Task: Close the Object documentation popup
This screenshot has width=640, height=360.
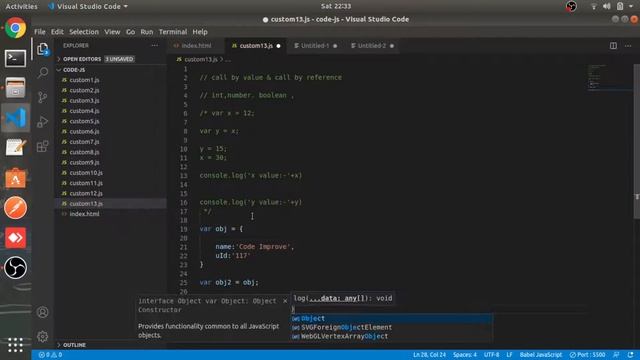Action: tap(285, 301)
